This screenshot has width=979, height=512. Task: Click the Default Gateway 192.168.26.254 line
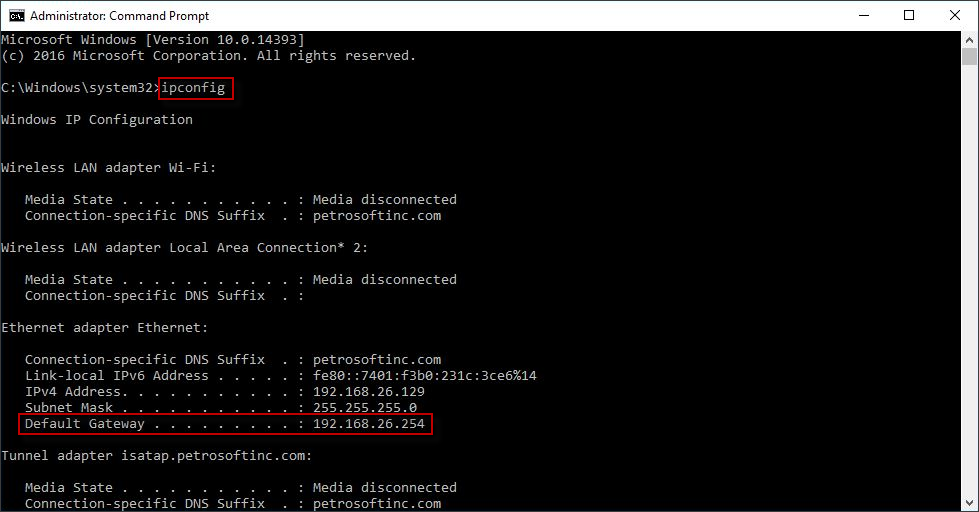click(x=225, y=424)
